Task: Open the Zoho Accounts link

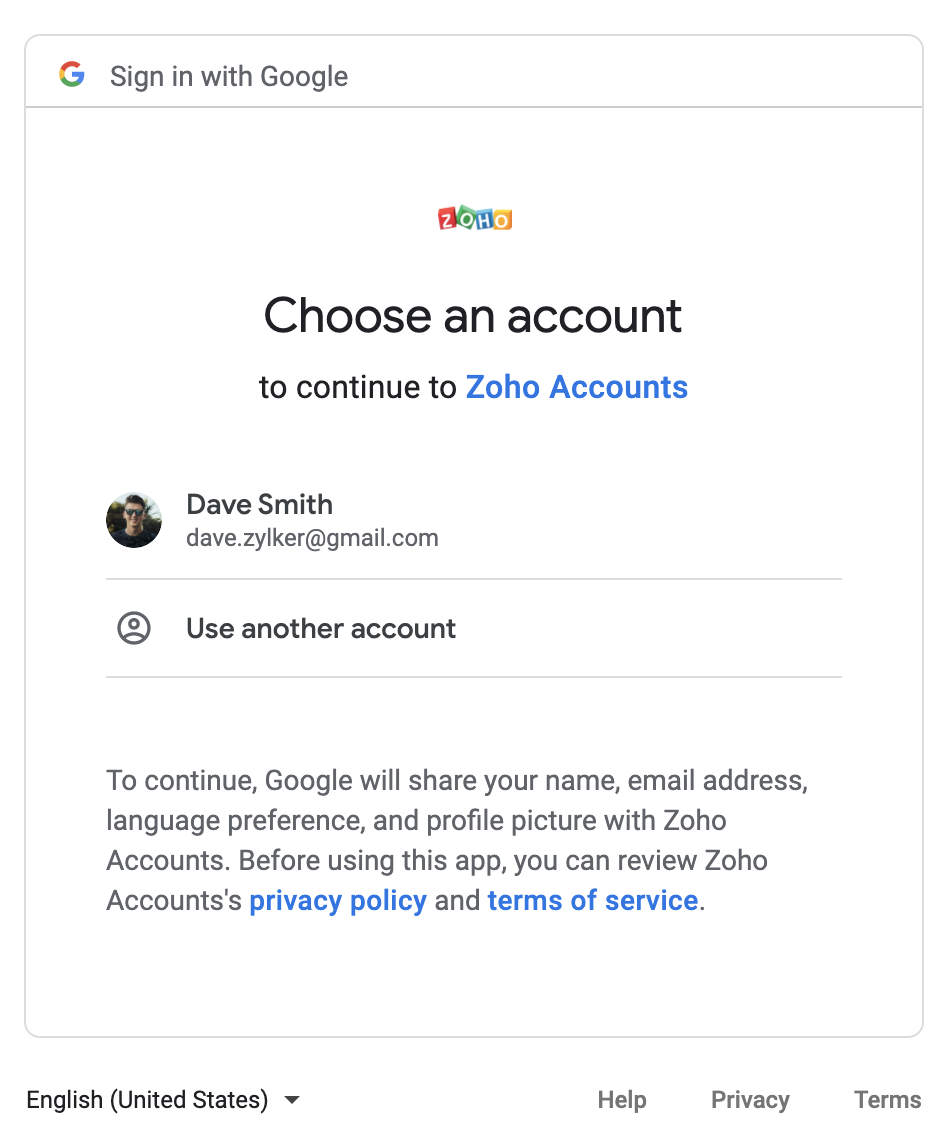Action: point(577,387)
